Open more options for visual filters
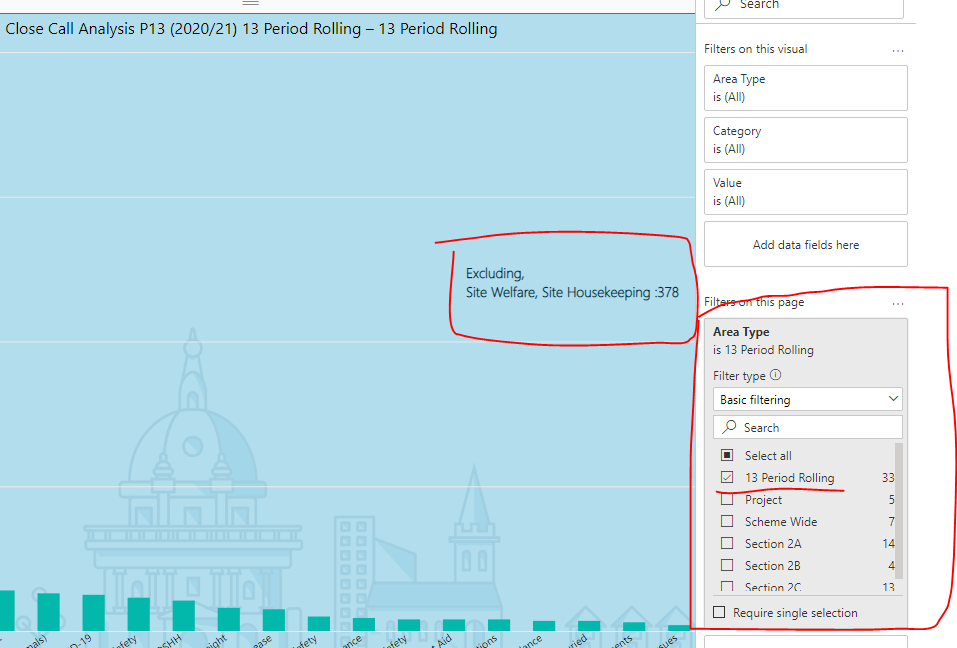Screen dimensions: 957x648 pos(897,51)
